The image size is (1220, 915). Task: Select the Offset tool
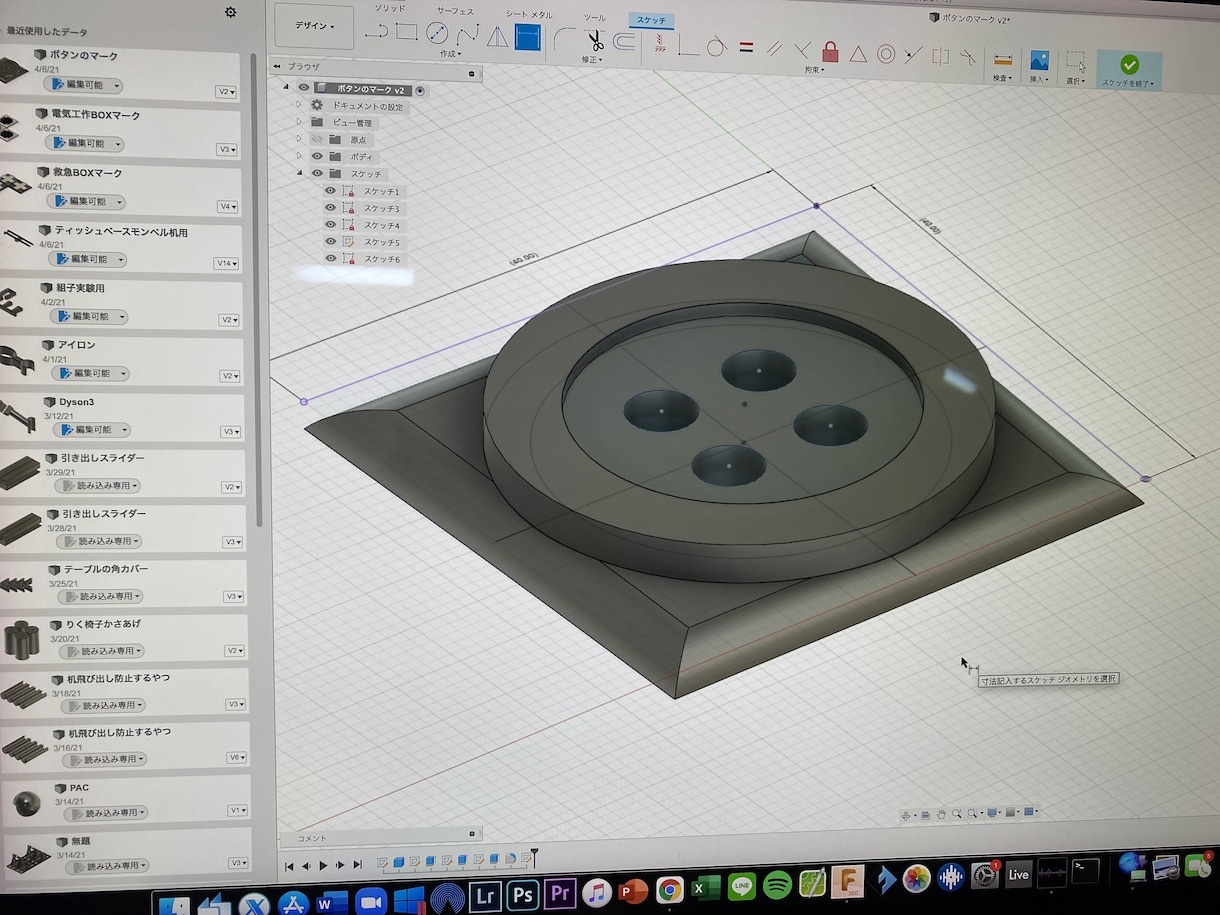click(624, 42)
